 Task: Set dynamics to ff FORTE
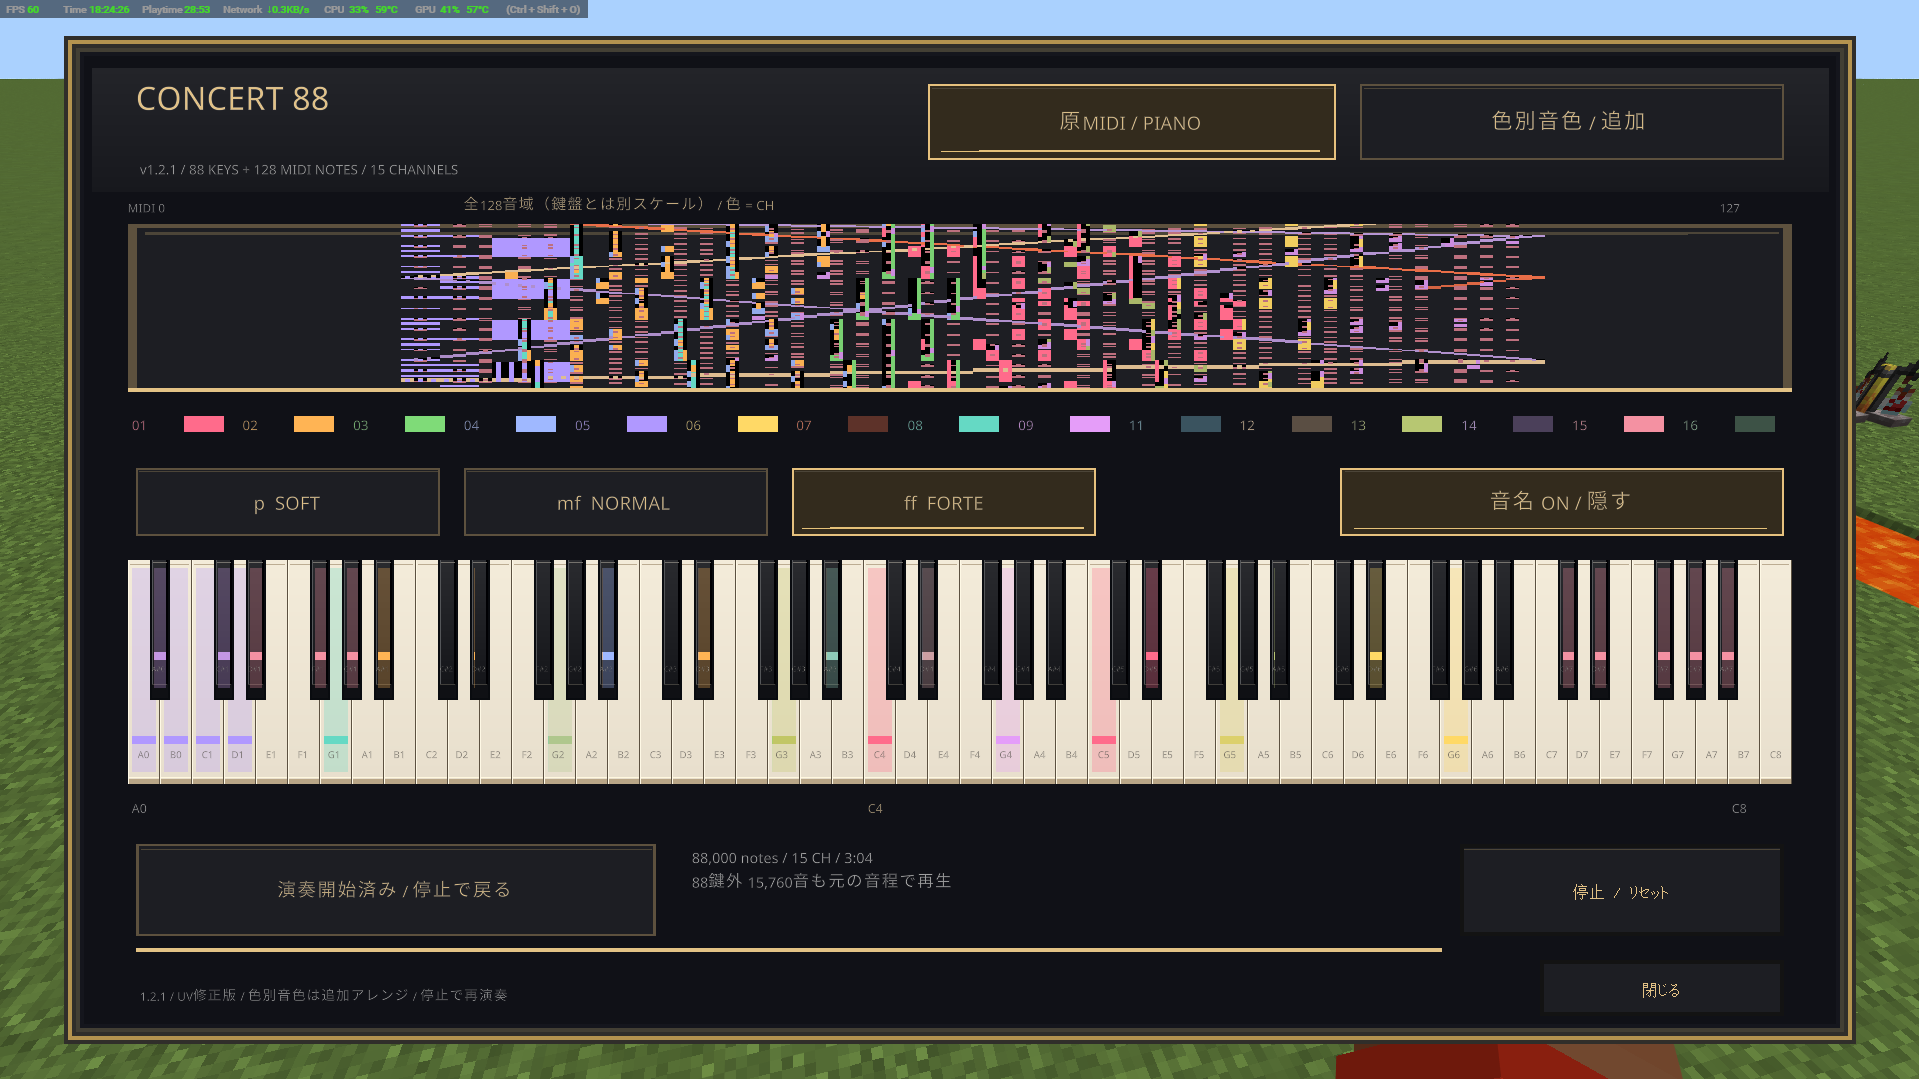point(943,502)
